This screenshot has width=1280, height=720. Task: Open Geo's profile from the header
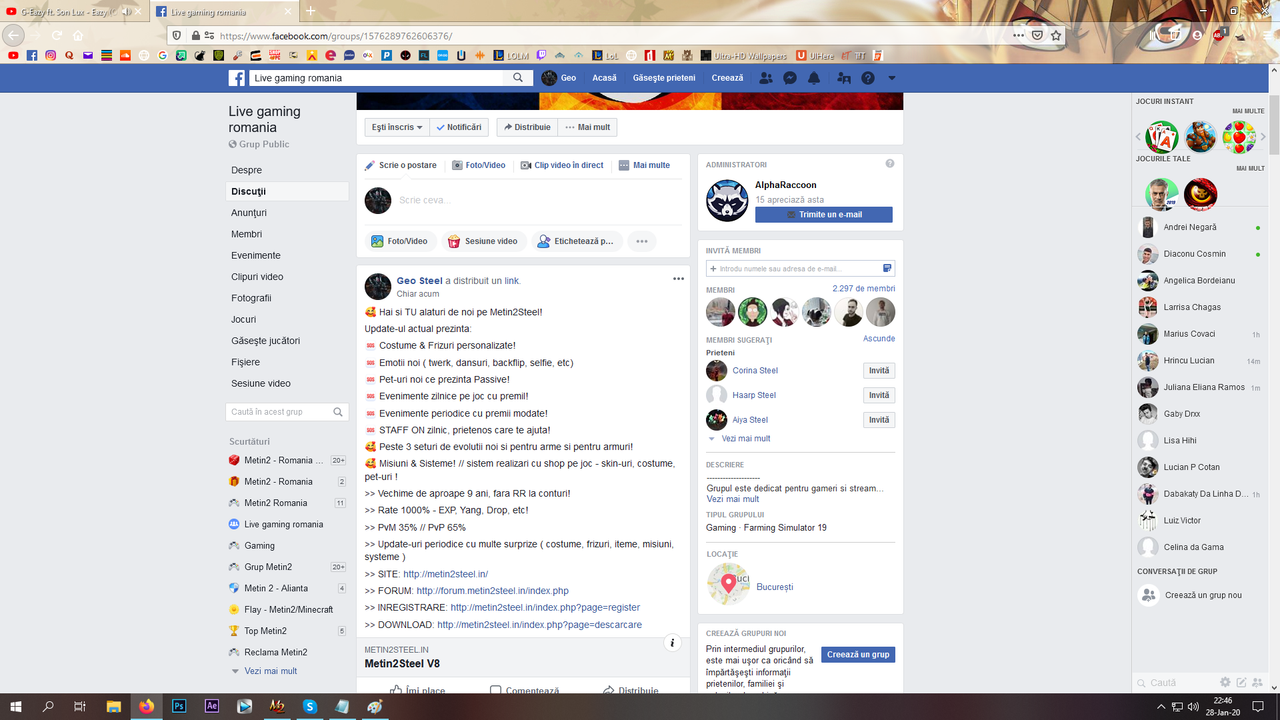click(x=559, y=78)
